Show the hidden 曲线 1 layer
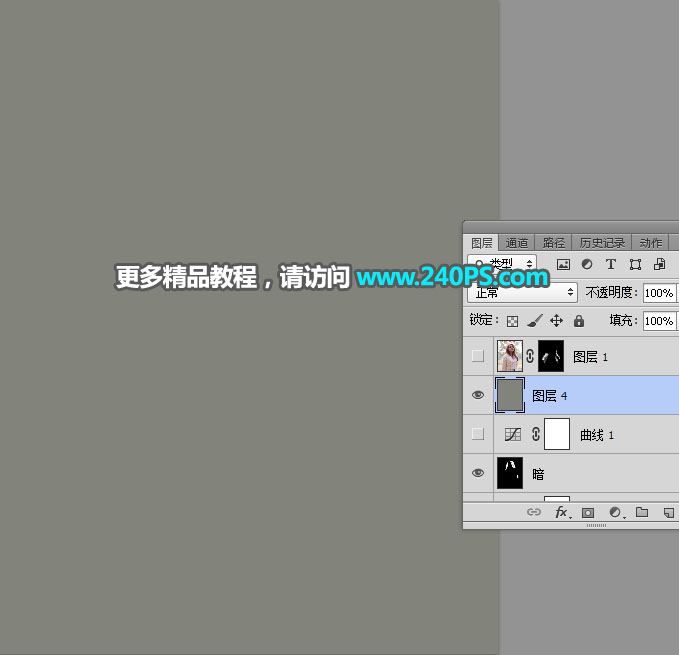Screen dimensions: 679x655 coord(478,434)
